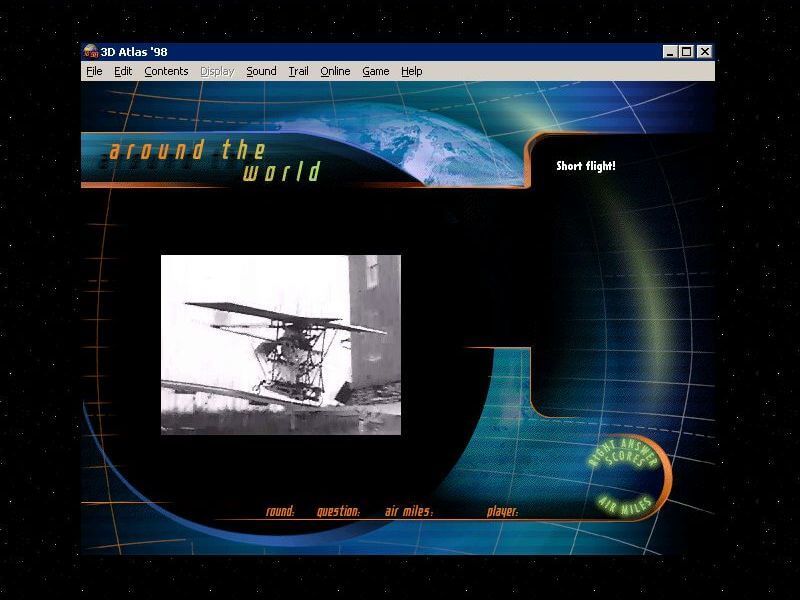Open the Contents menu
Screen dimensions: 800x600
click(166, 71)
